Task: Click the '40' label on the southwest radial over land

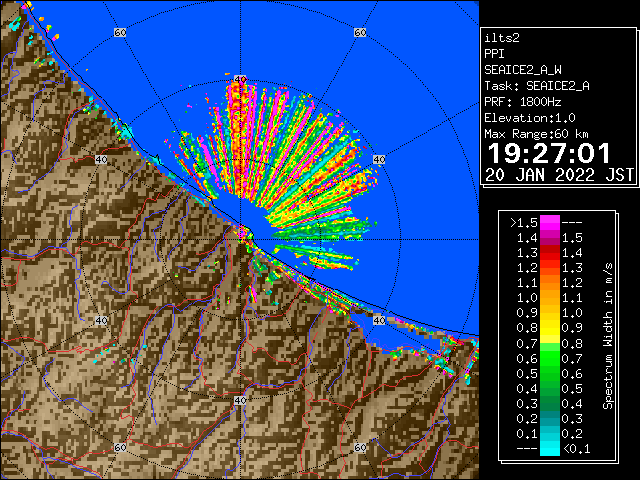Action: (101, 320)
